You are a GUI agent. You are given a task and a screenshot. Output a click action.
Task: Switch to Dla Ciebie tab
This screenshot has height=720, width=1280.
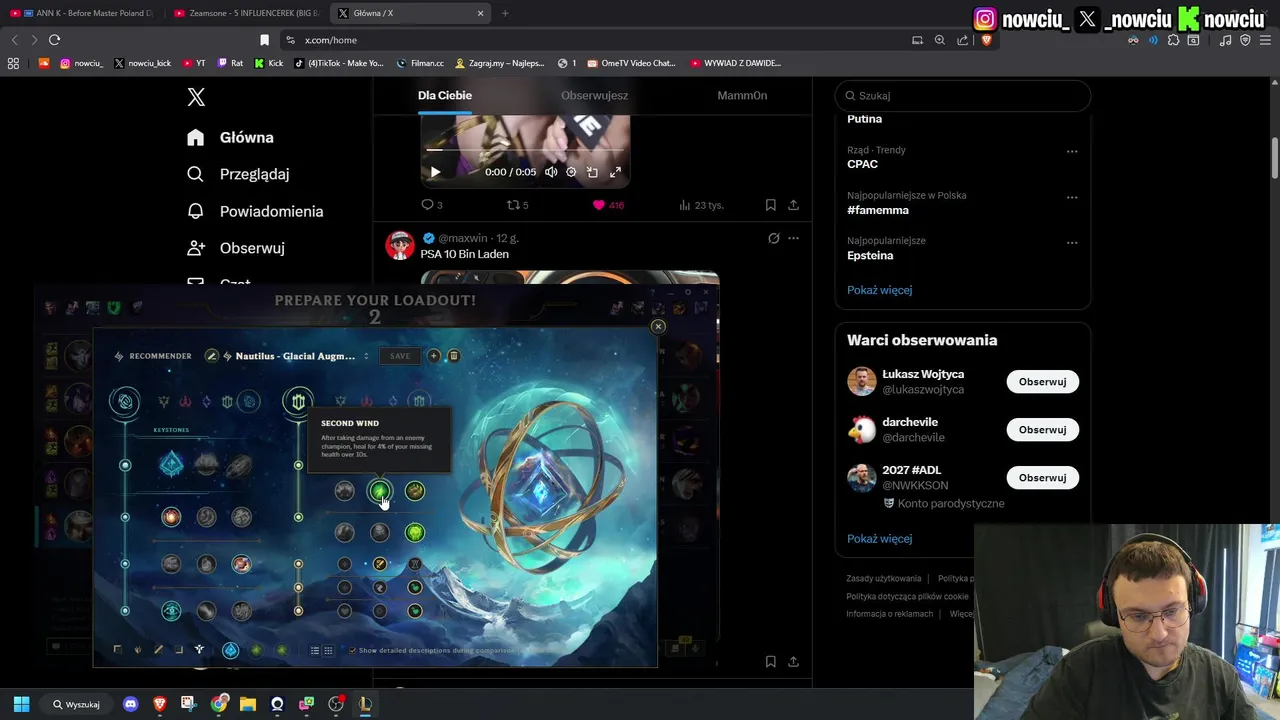point(445,95)
